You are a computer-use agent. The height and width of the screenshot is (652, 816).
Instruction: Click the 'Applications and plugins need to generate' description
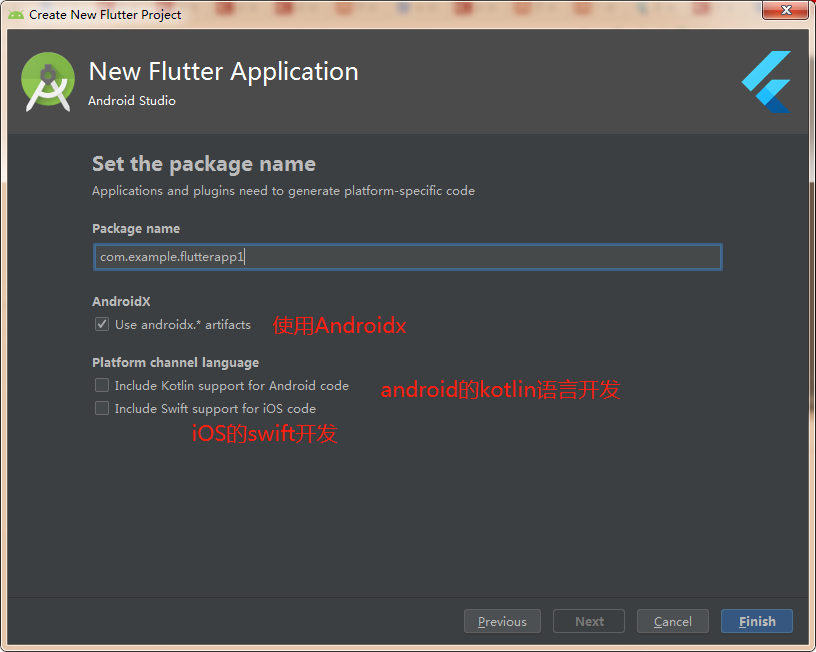pyautogui.click(x=283, y=191)
